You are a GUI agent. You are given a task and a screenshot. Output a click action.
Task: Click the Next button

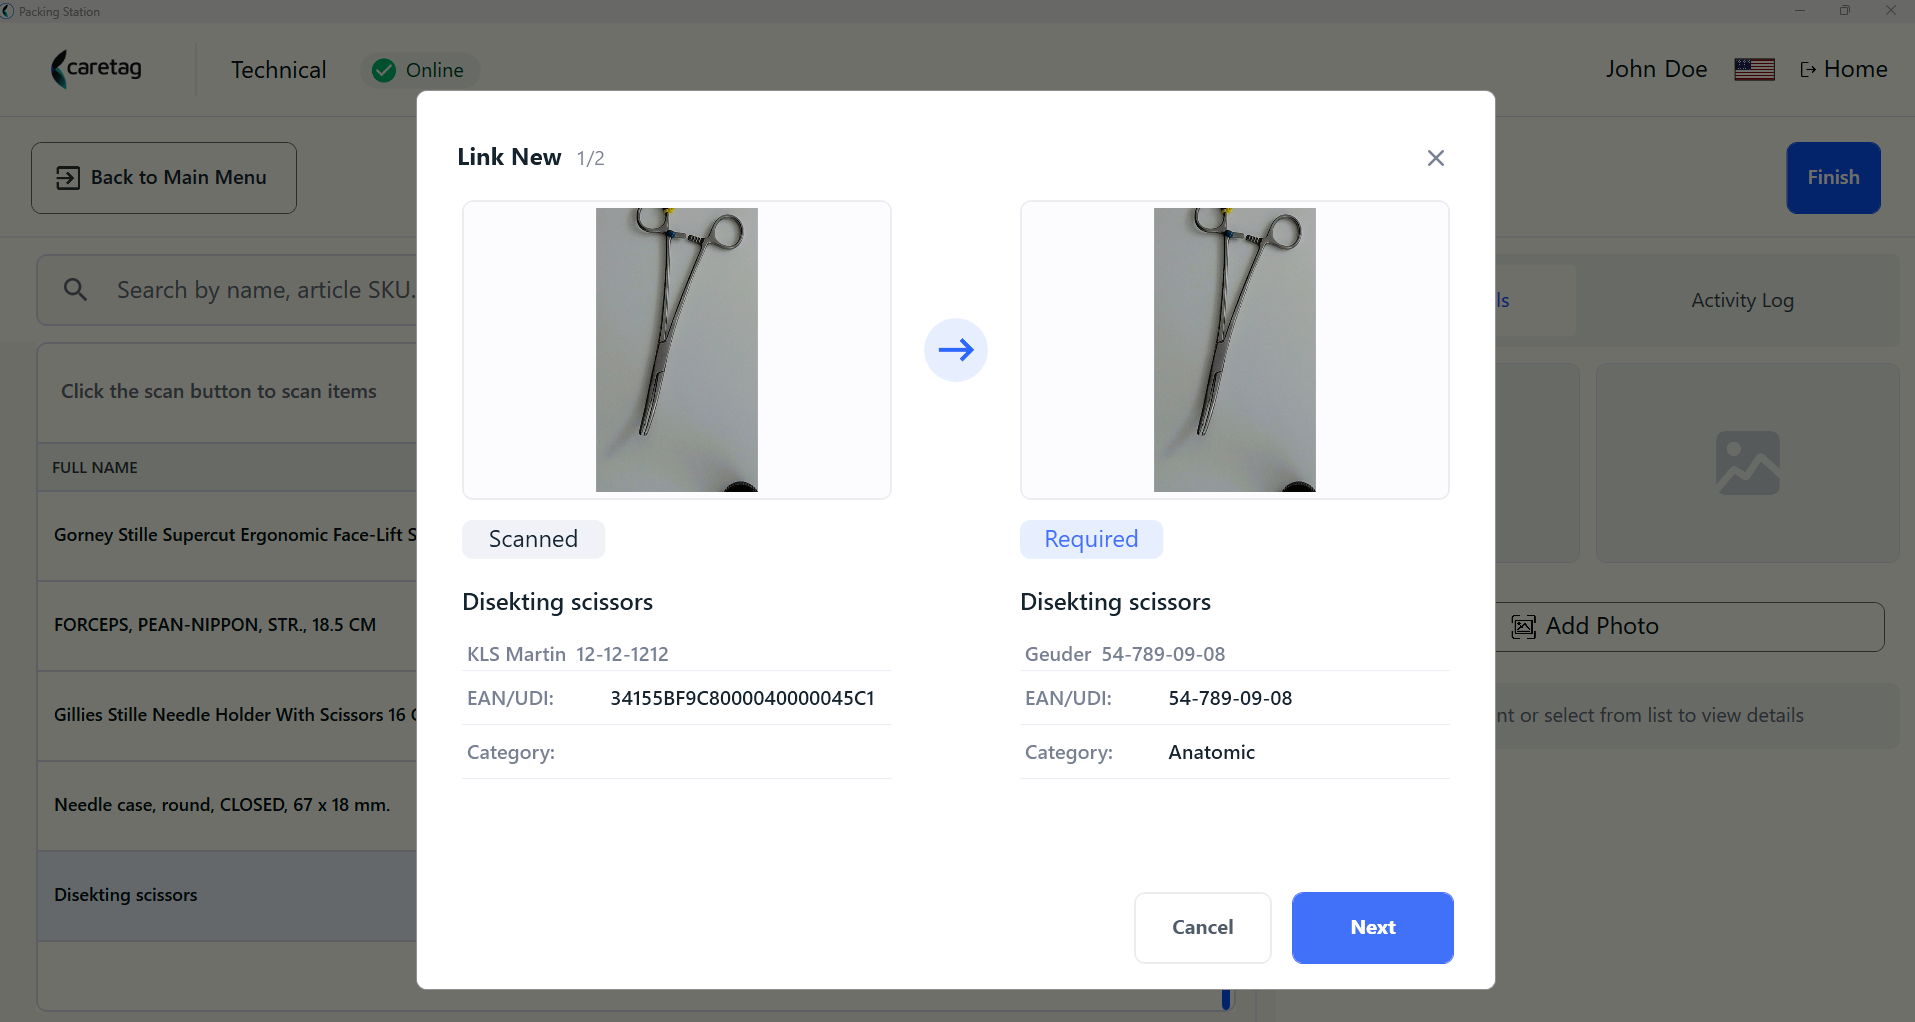click(x=1373, y=928)
